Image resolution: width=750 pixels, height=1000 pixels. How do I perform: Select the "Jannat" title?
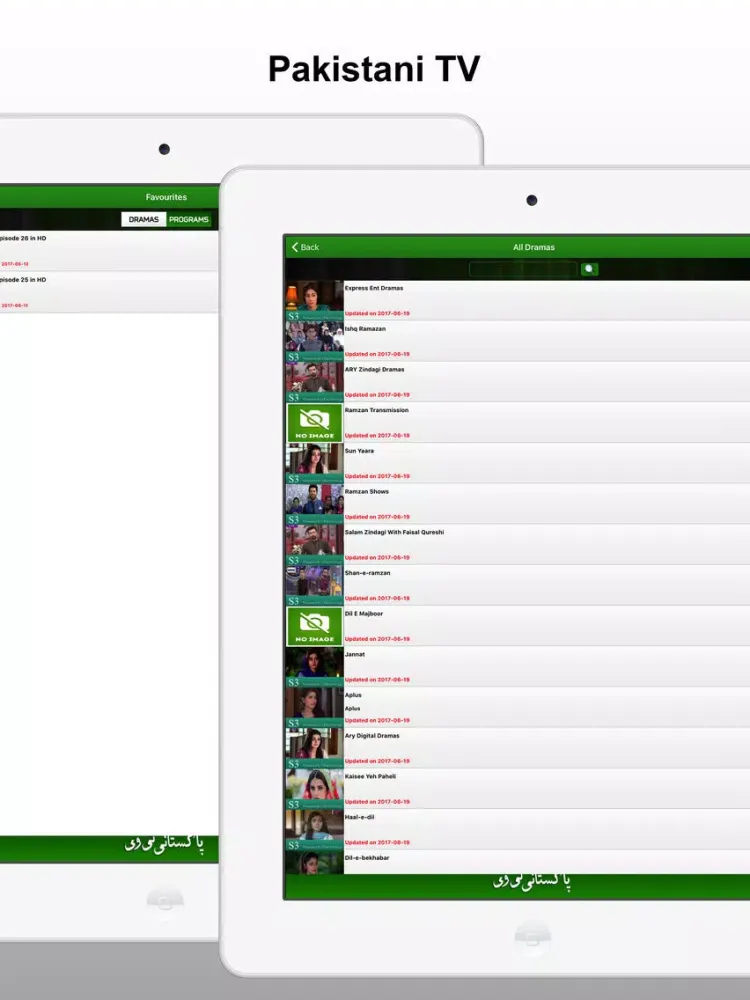[x=355, y=654]
